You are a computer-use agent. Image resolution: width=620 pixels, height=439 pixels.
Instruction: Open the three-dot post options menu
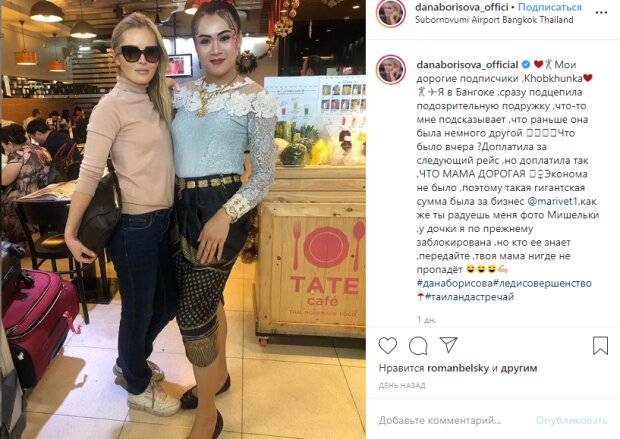[x=601, y=13]
